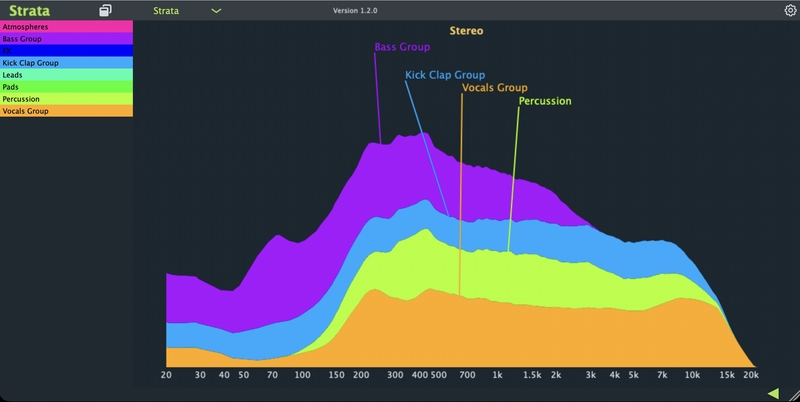
Task: Expand the Strata preset dropdown chevron
Action: pos(216,11)
